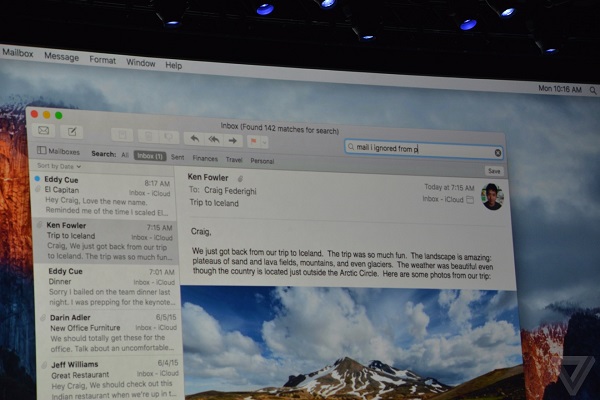The width and height of the screenshot is (600, 400).
Task: Select the Sent search scope tab
Action: [177, 157]
